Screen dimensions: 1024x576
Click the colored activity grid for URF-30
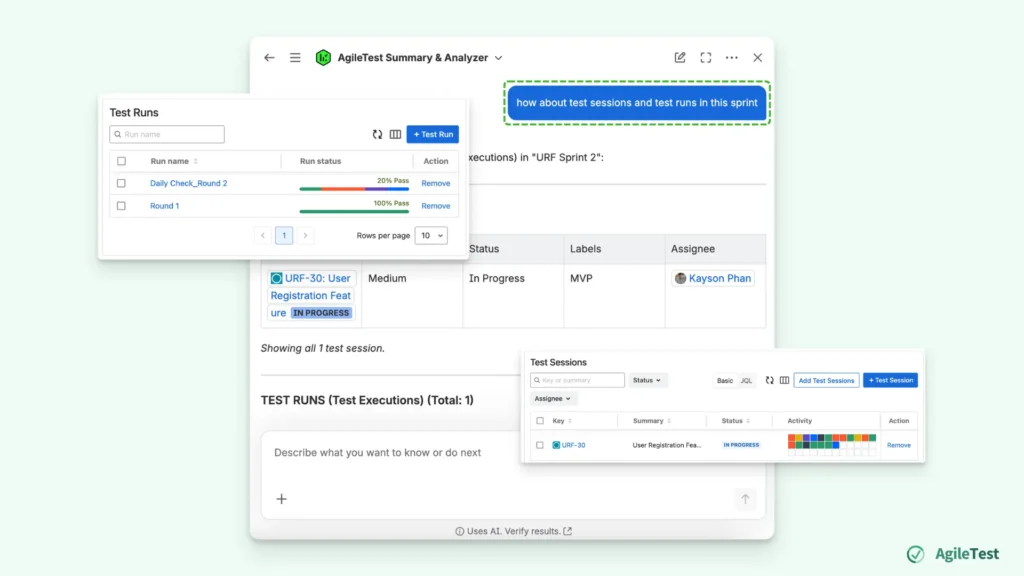click(x=831, y=445)
